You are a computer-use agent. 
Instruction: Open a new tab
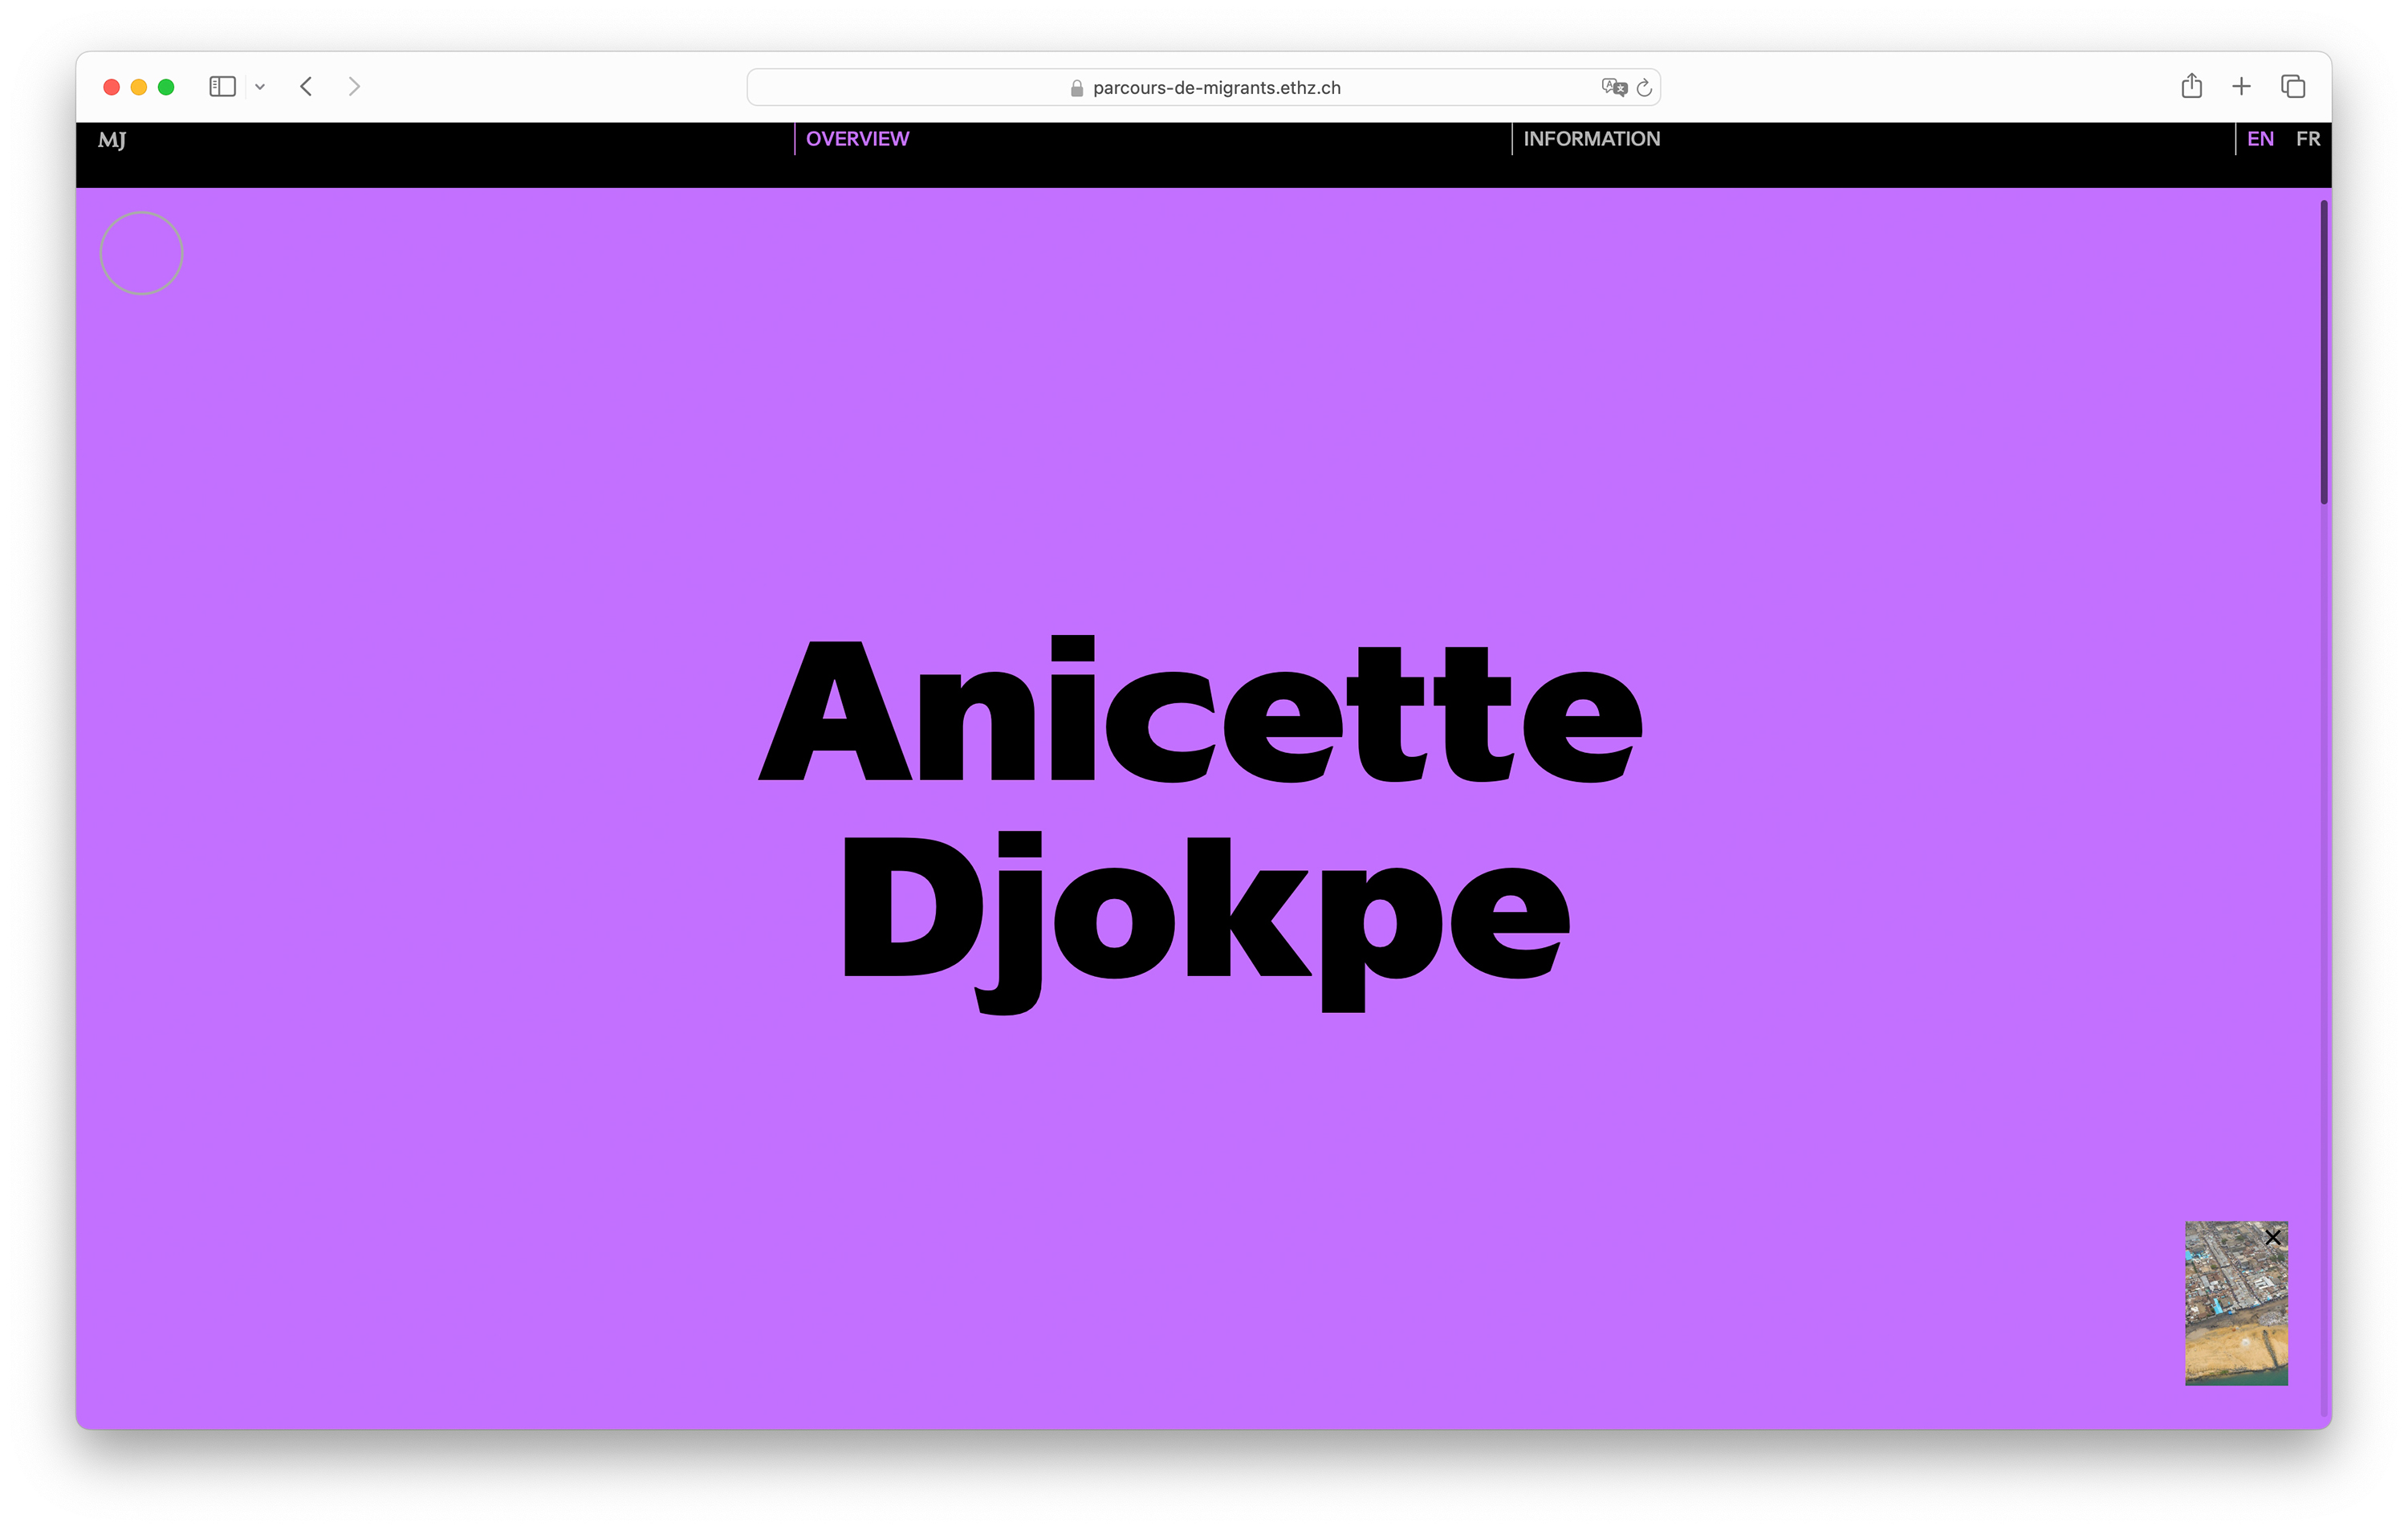(2241, 87)
